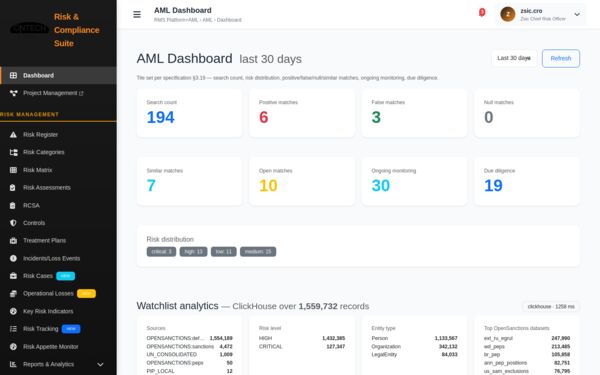
Task: Click the False matches 3 card
Action: click(414, 113)
